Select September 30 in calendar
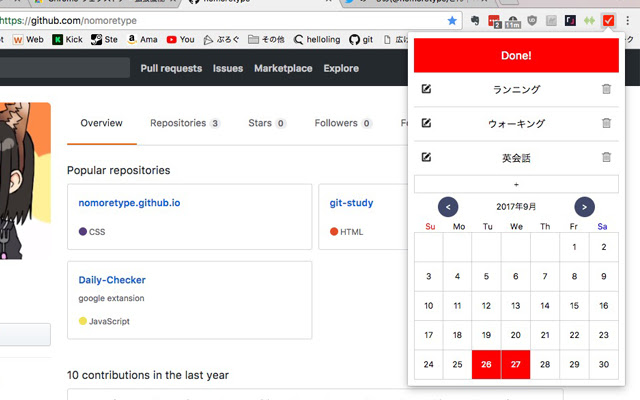Screen dimensions: 640x400 [x=604, y=364]
